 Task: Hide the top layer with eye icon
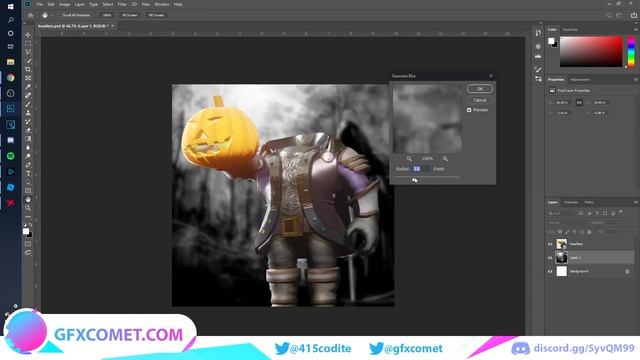[550, 244]
